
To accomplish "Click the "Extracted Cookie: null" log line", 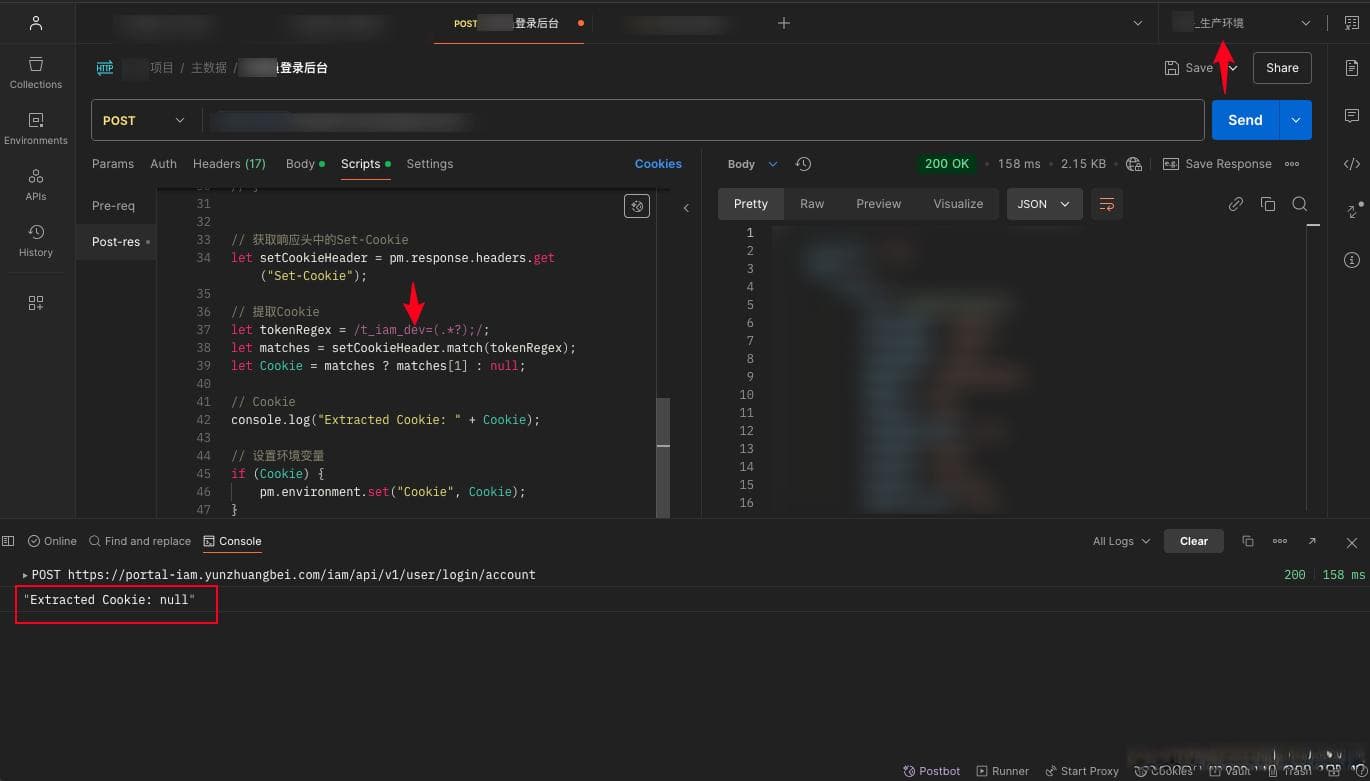I will click(x=110, y=600).
